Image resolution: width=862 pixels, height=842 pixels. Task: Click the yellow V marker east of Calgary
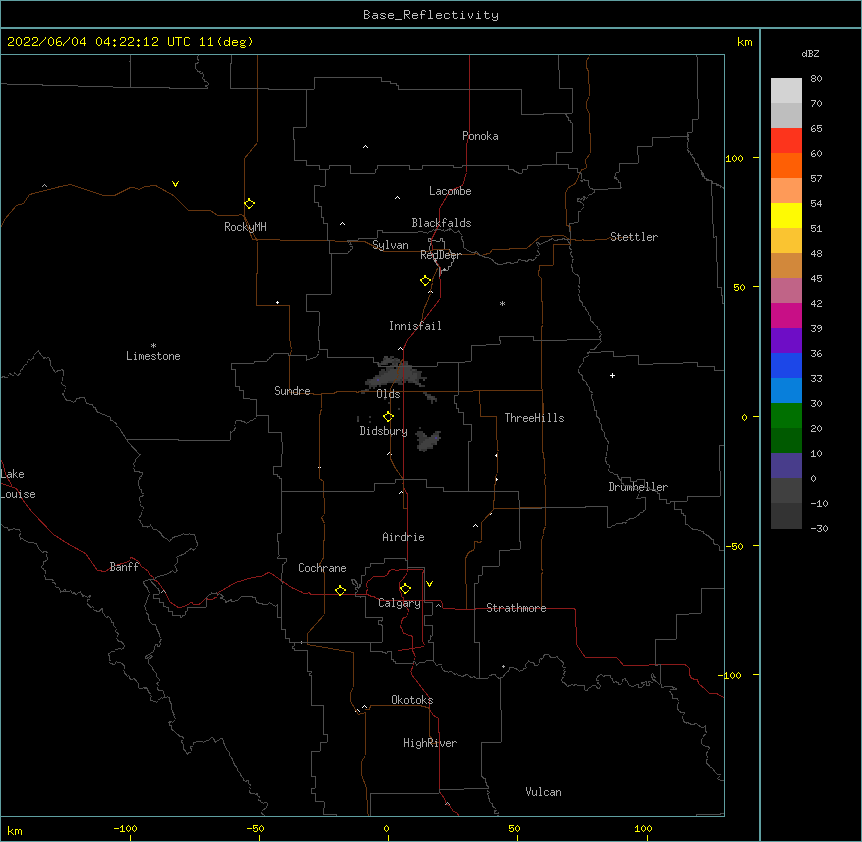(x=429, y=584)
